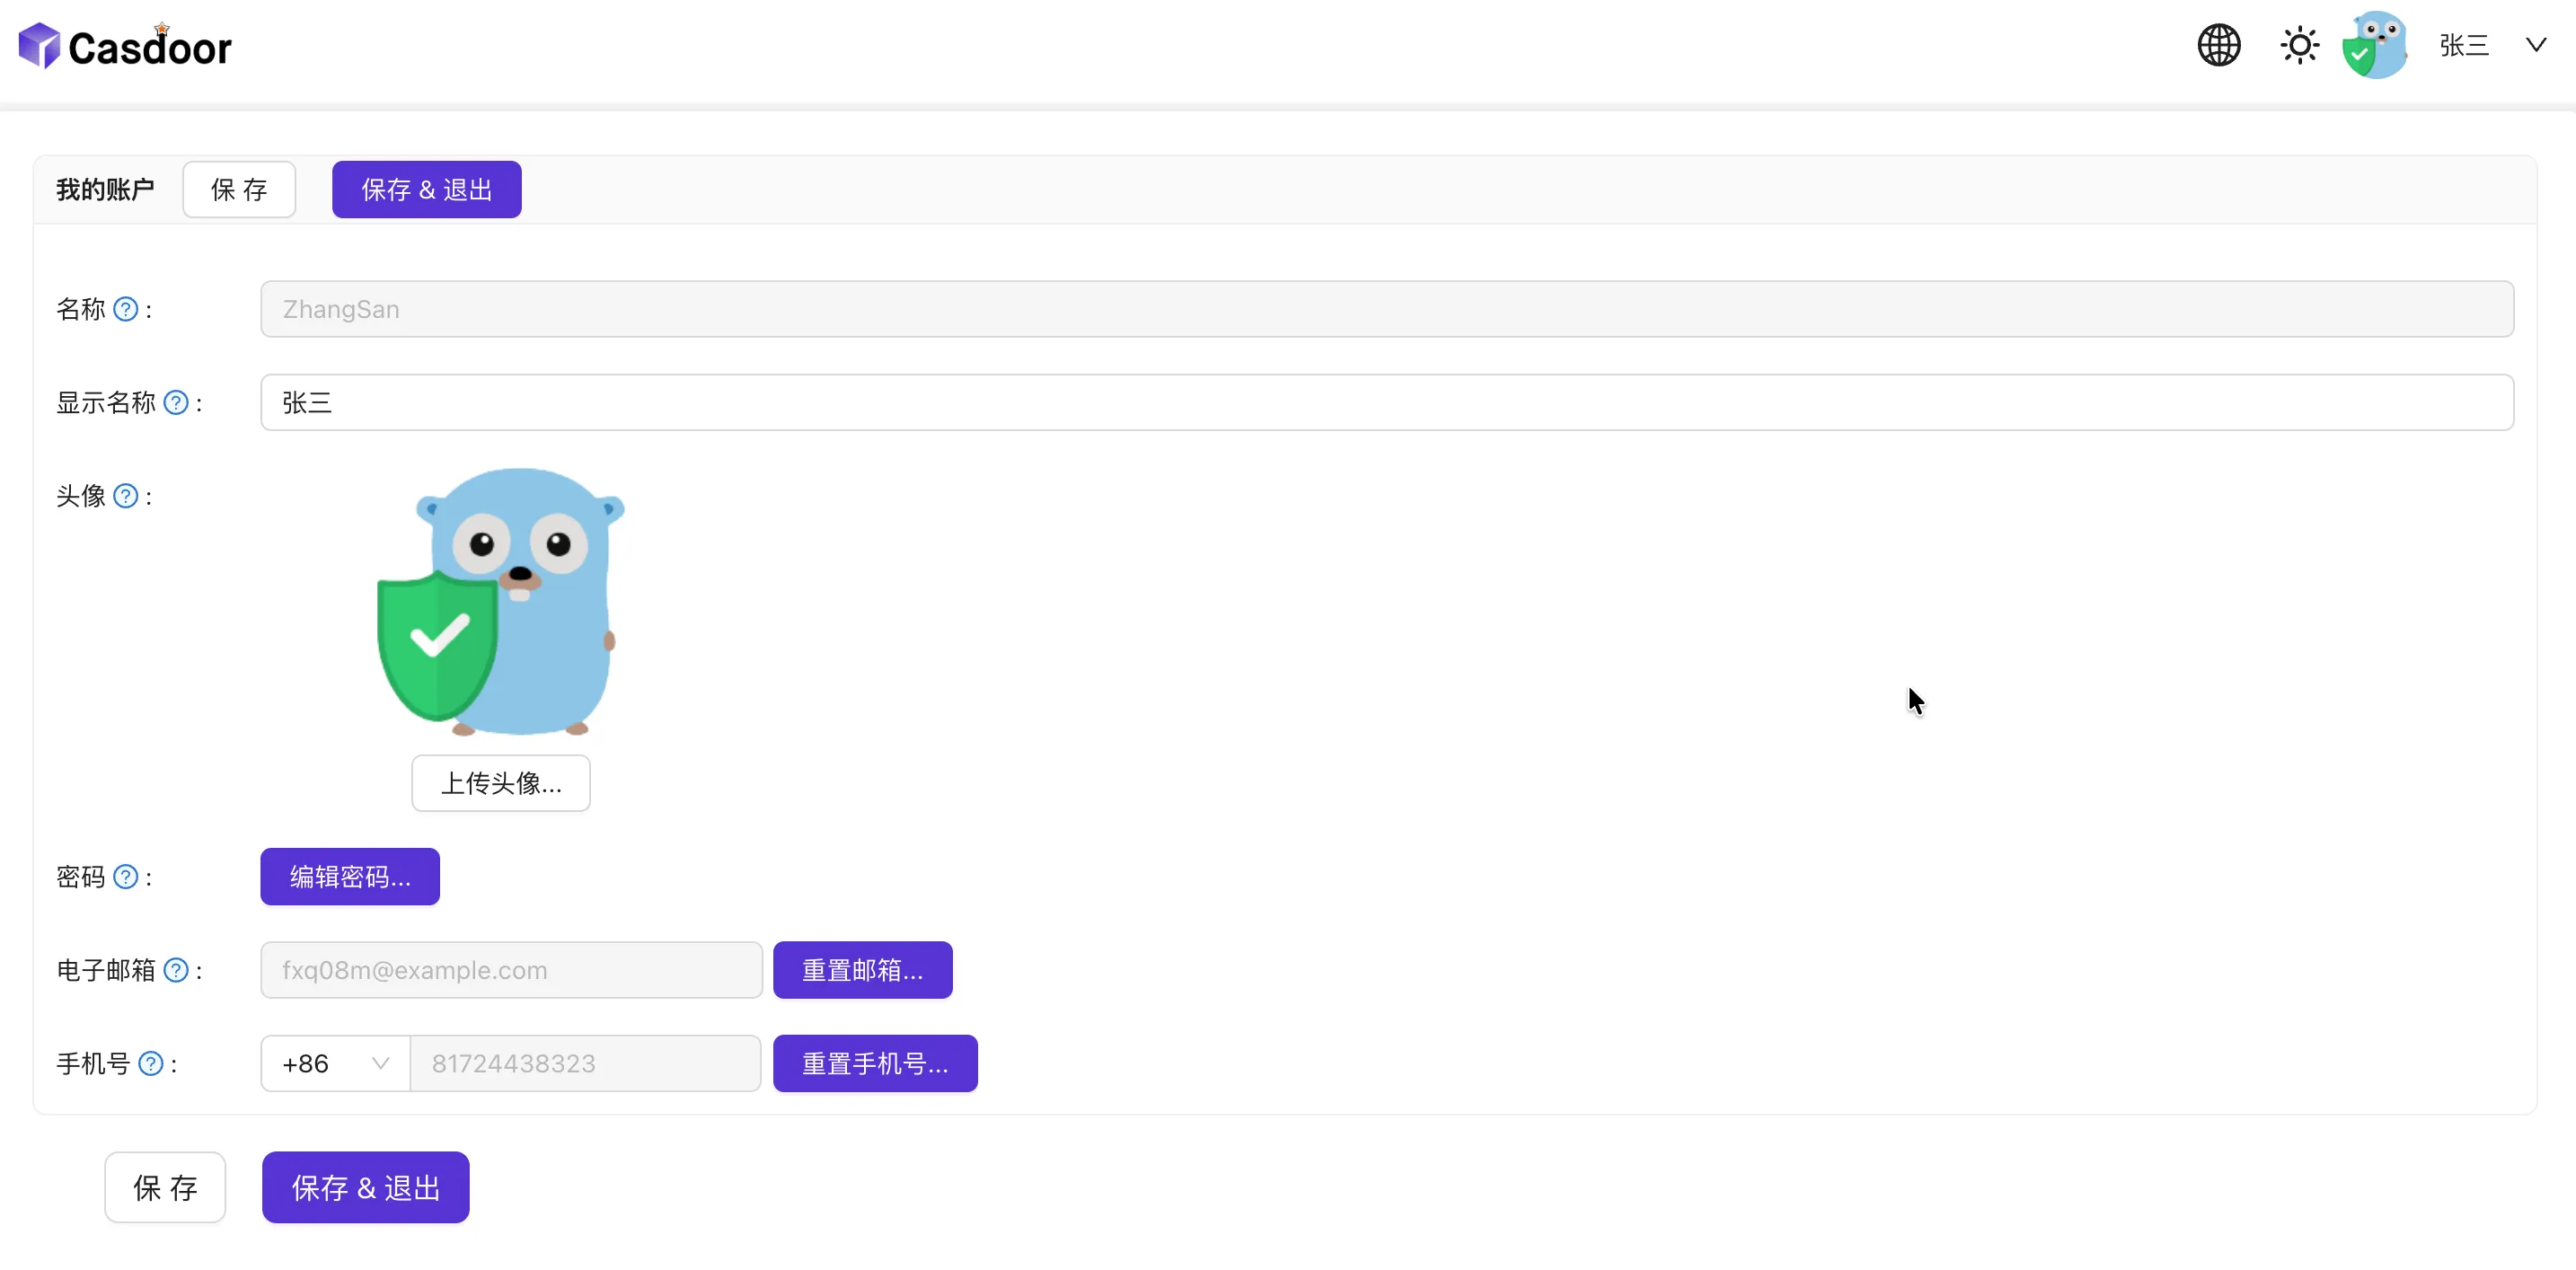Open the +86 country code dropdown
Screen dimensions: 2576x1270
[335, 1064]
